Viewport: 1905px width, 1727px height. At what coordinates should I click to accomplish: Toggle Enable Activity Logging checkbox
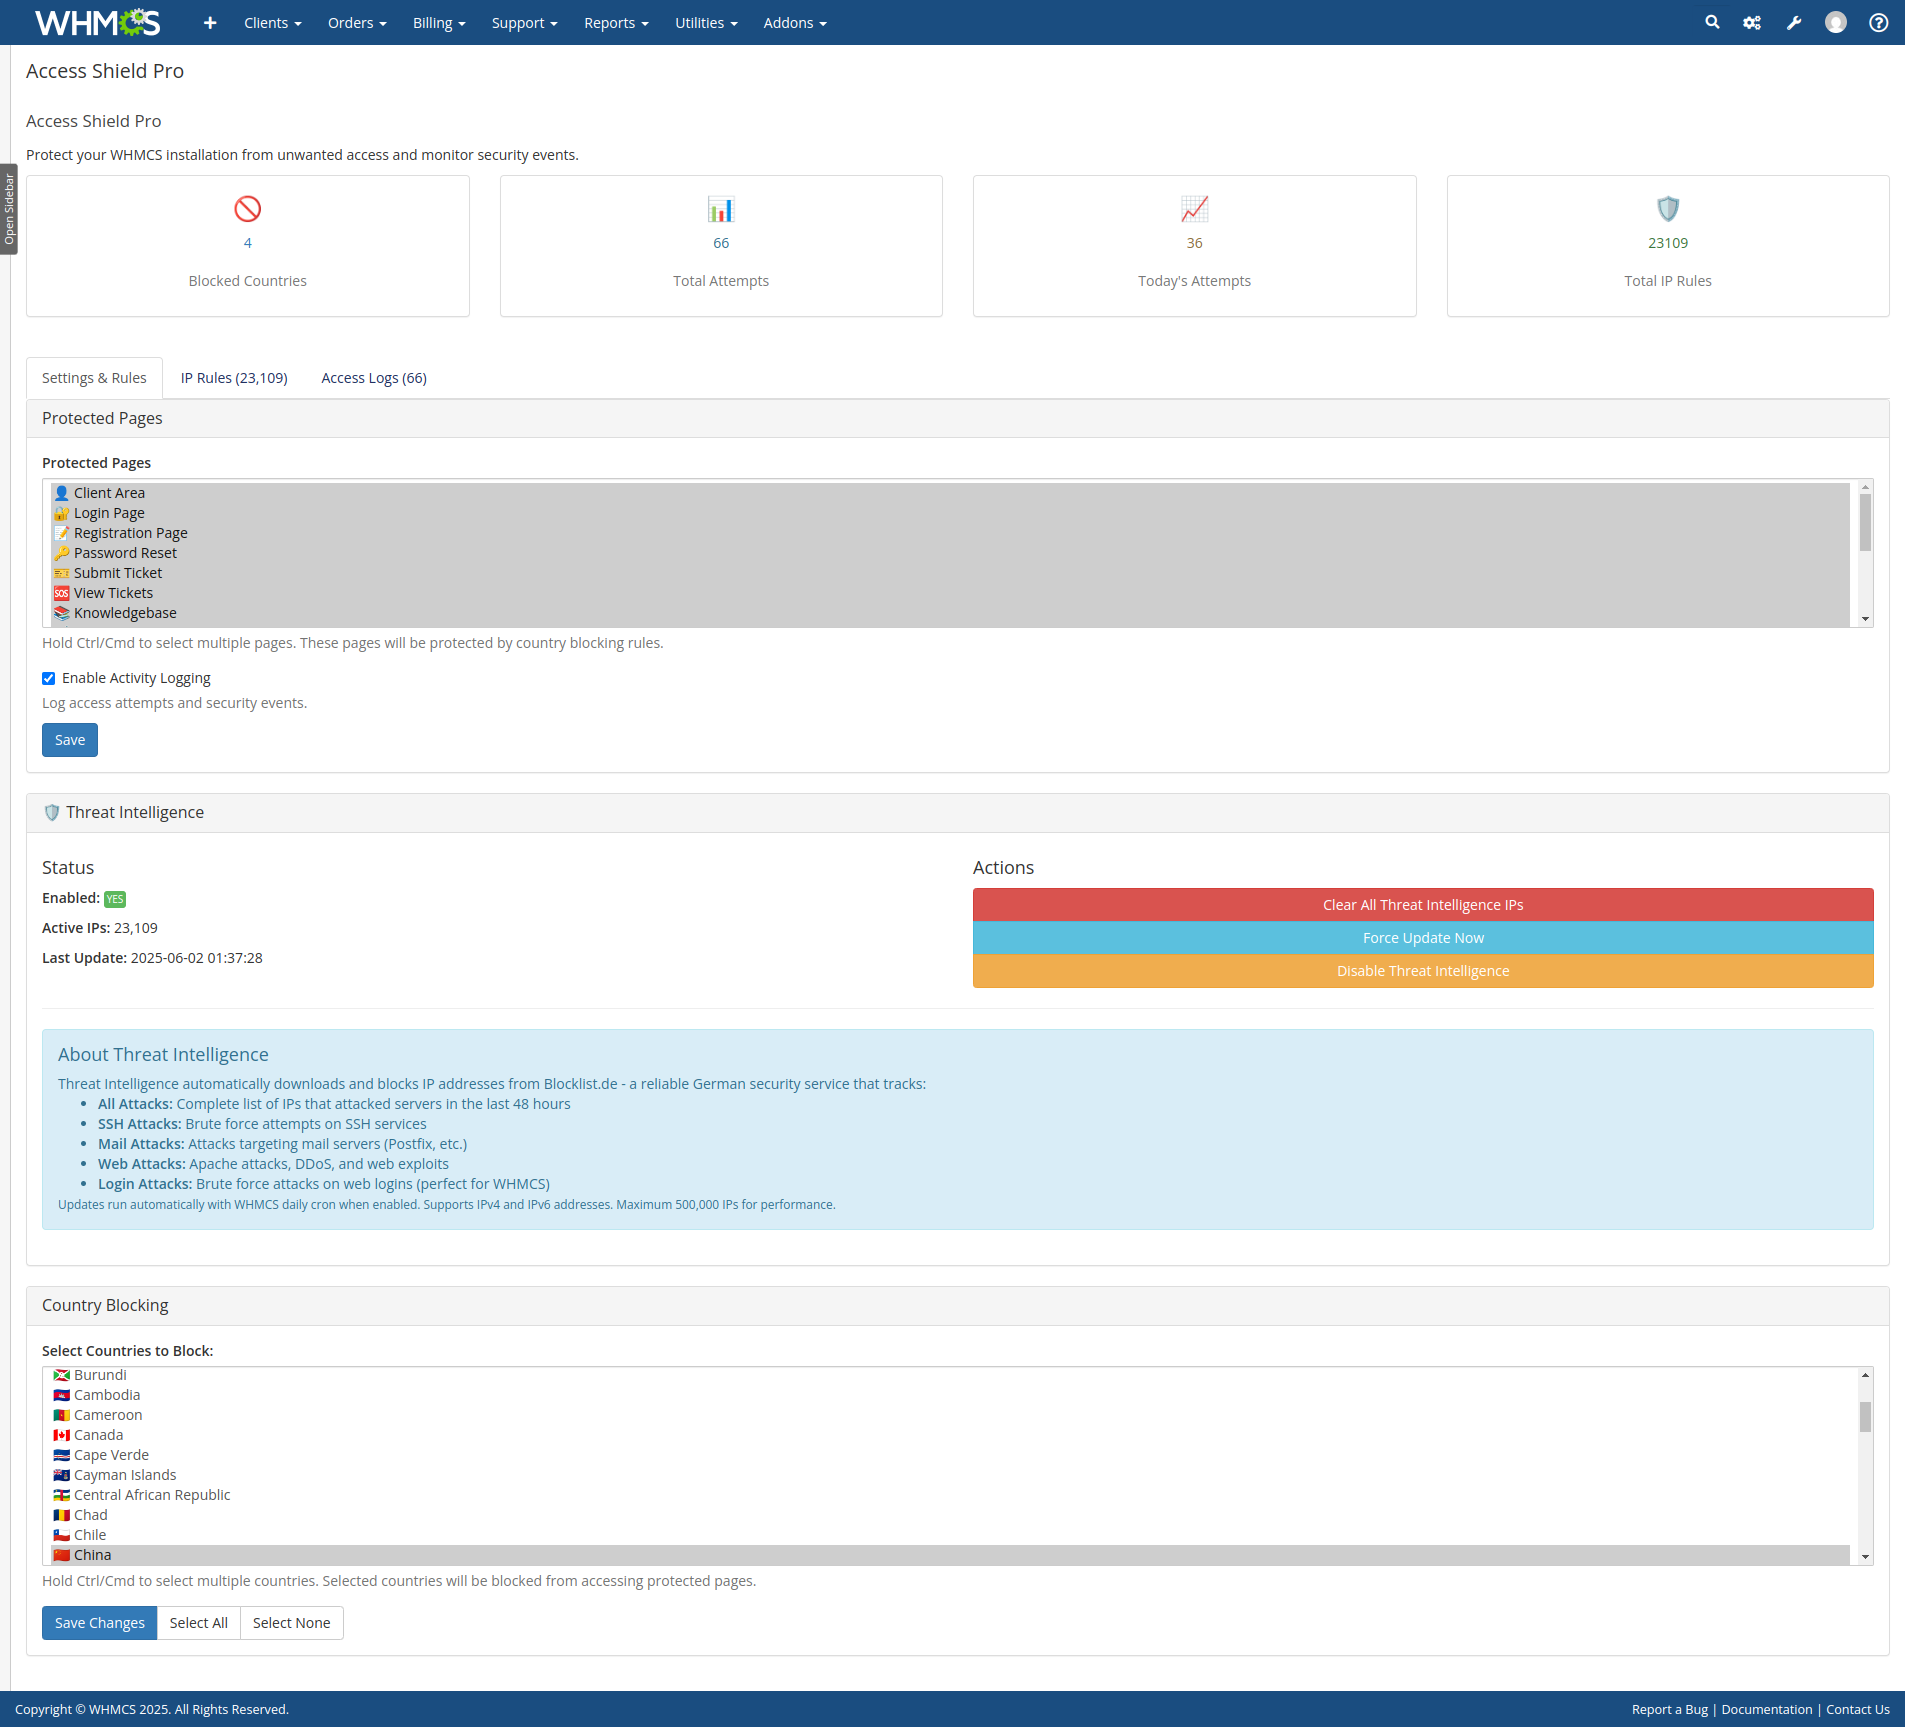(x=48, y=678)
